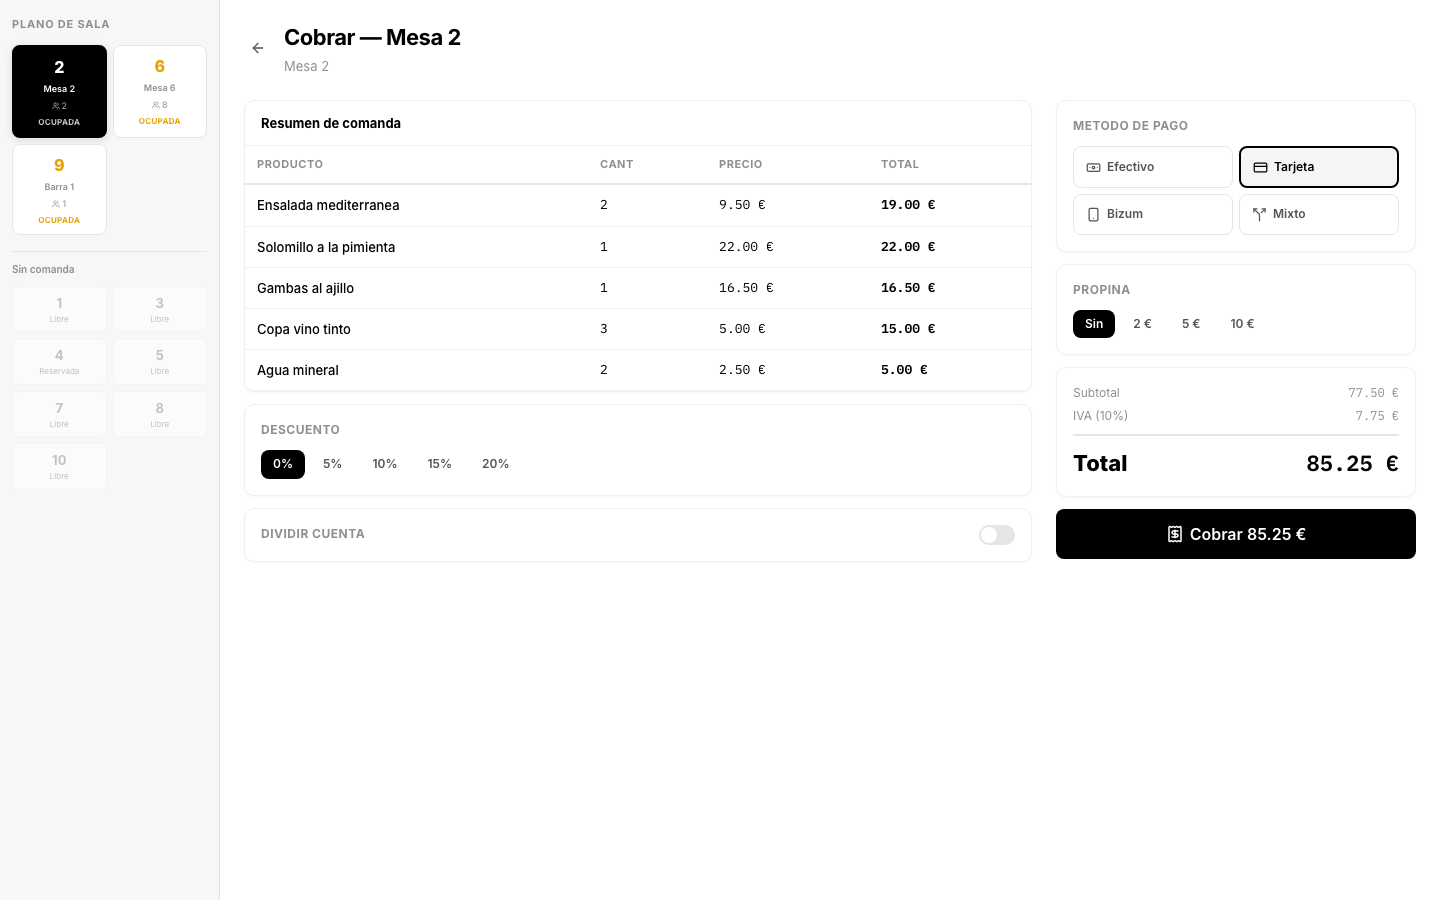Switch to active Mesa 2 tile
Image resolution: width=1440 pixels, height=900 pixels.
(59, 91)
